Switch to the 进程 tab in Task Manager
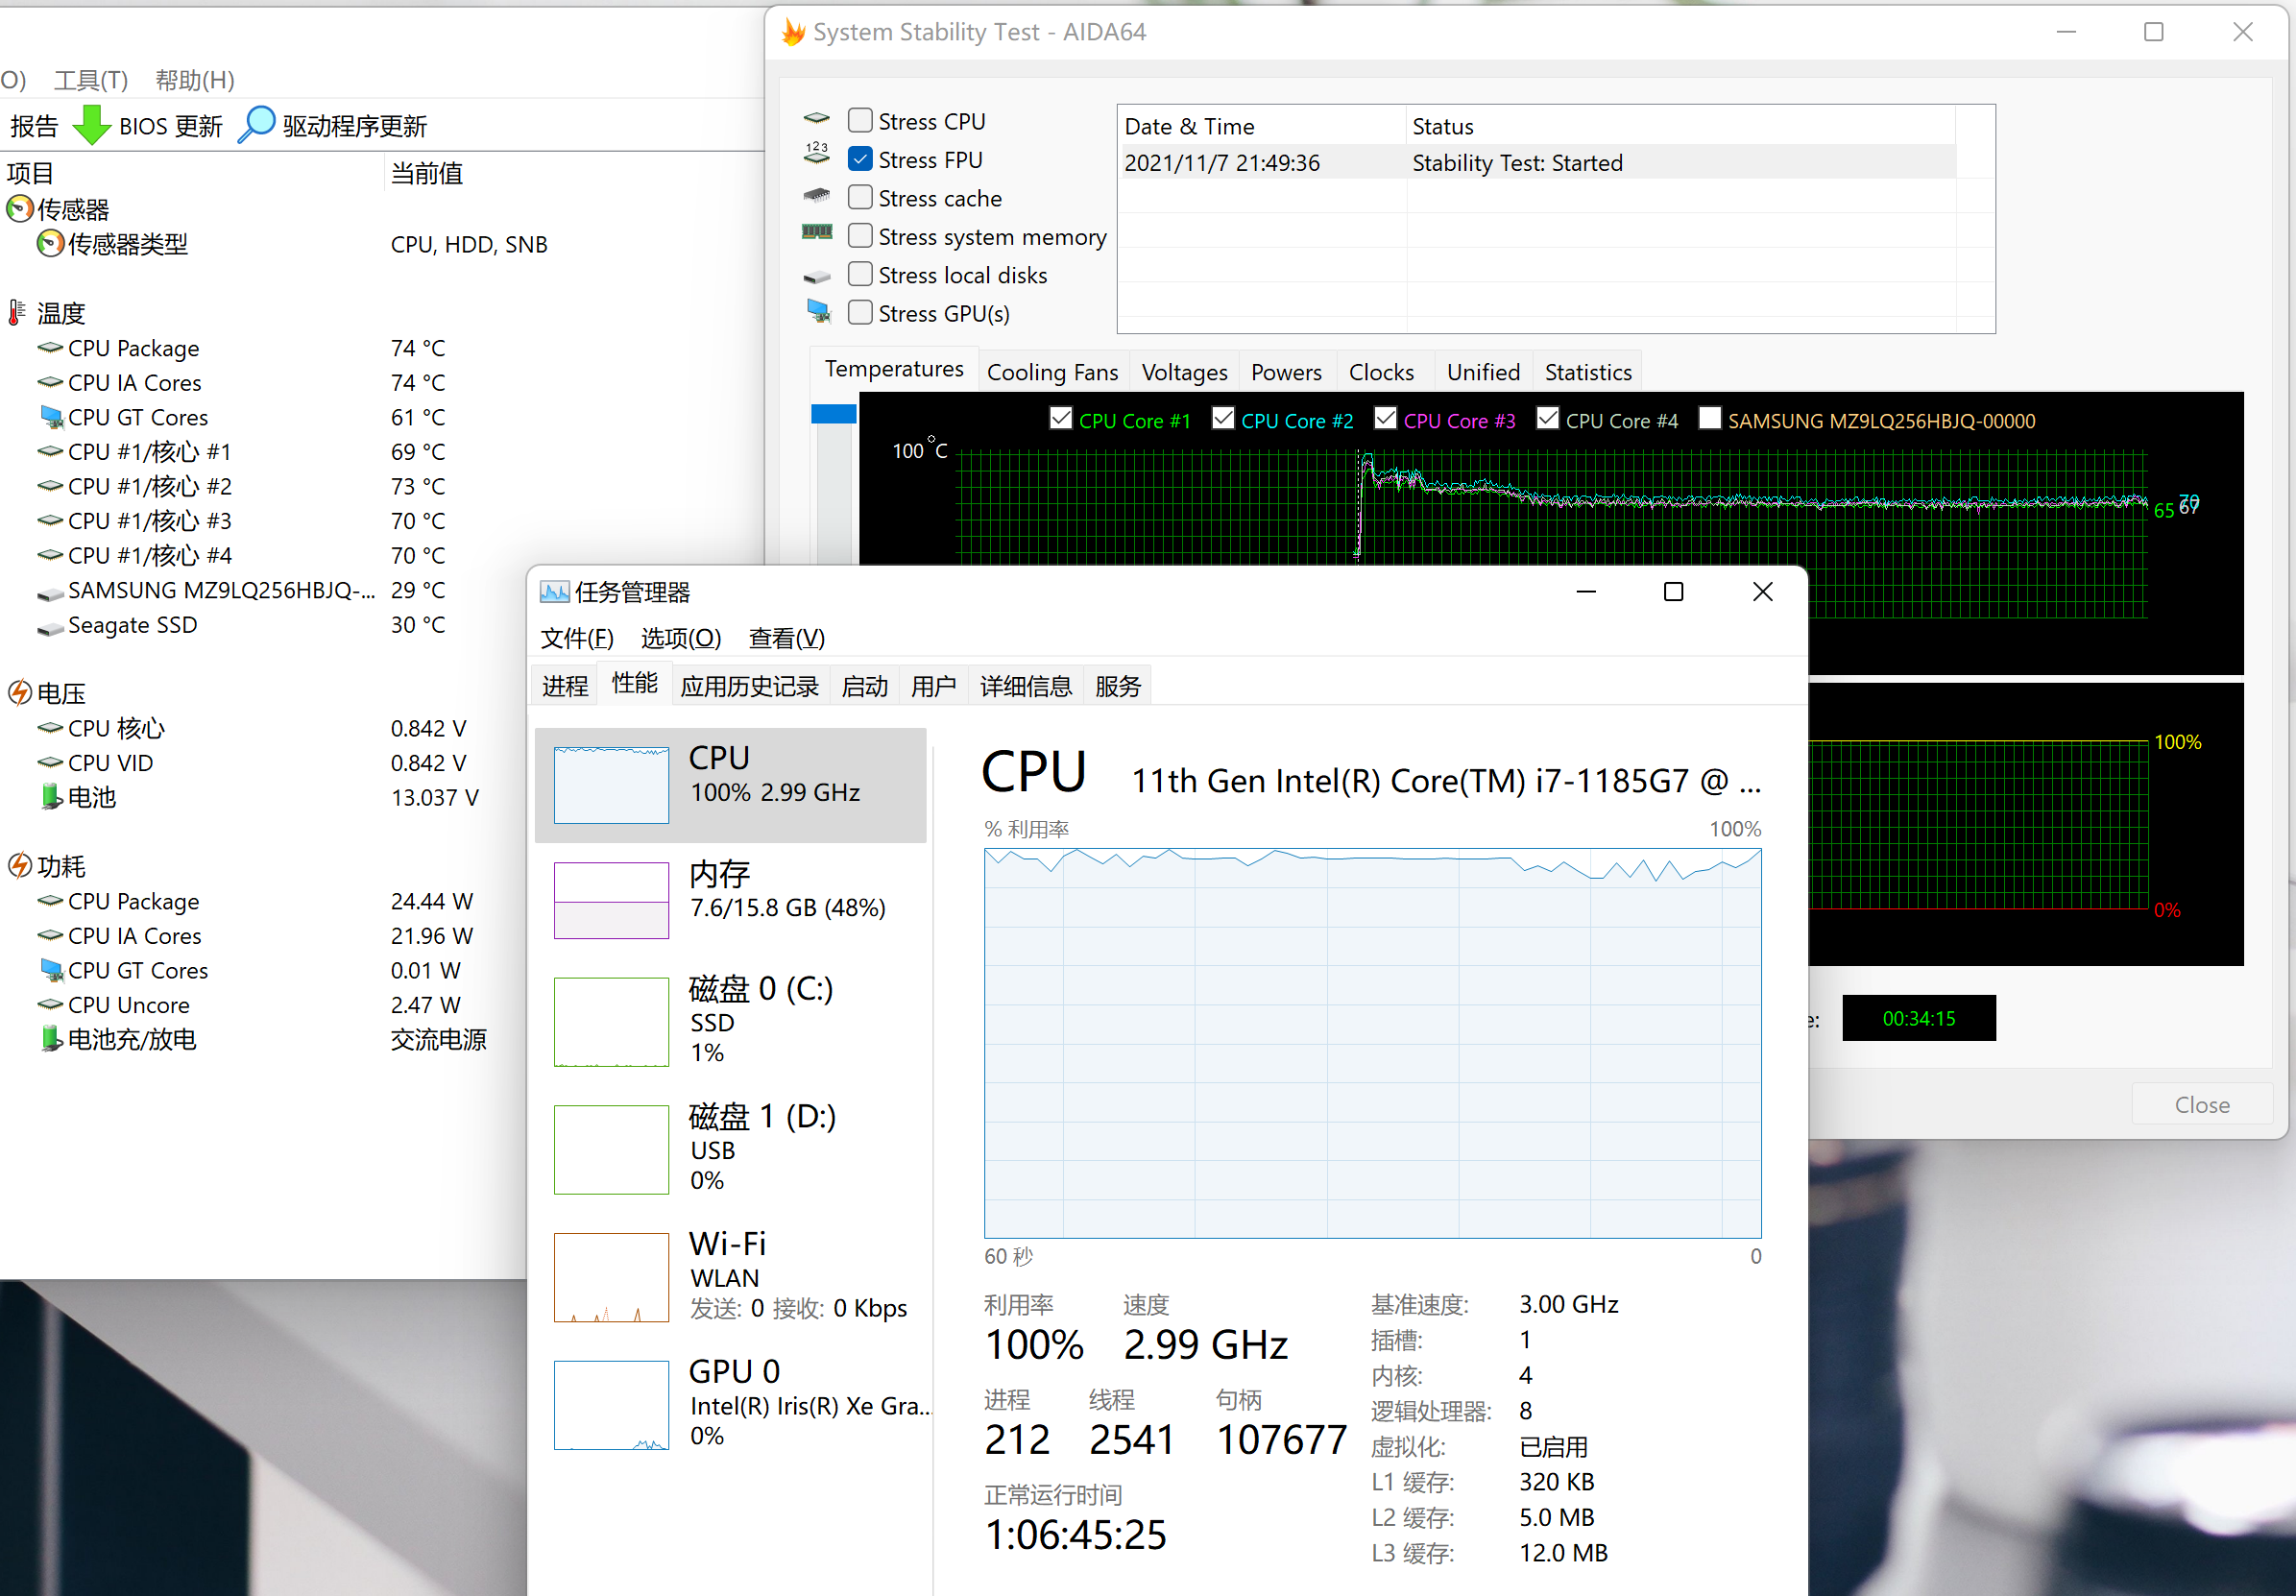This screenshot has height=1596, width=2296. tap(564, 686)
